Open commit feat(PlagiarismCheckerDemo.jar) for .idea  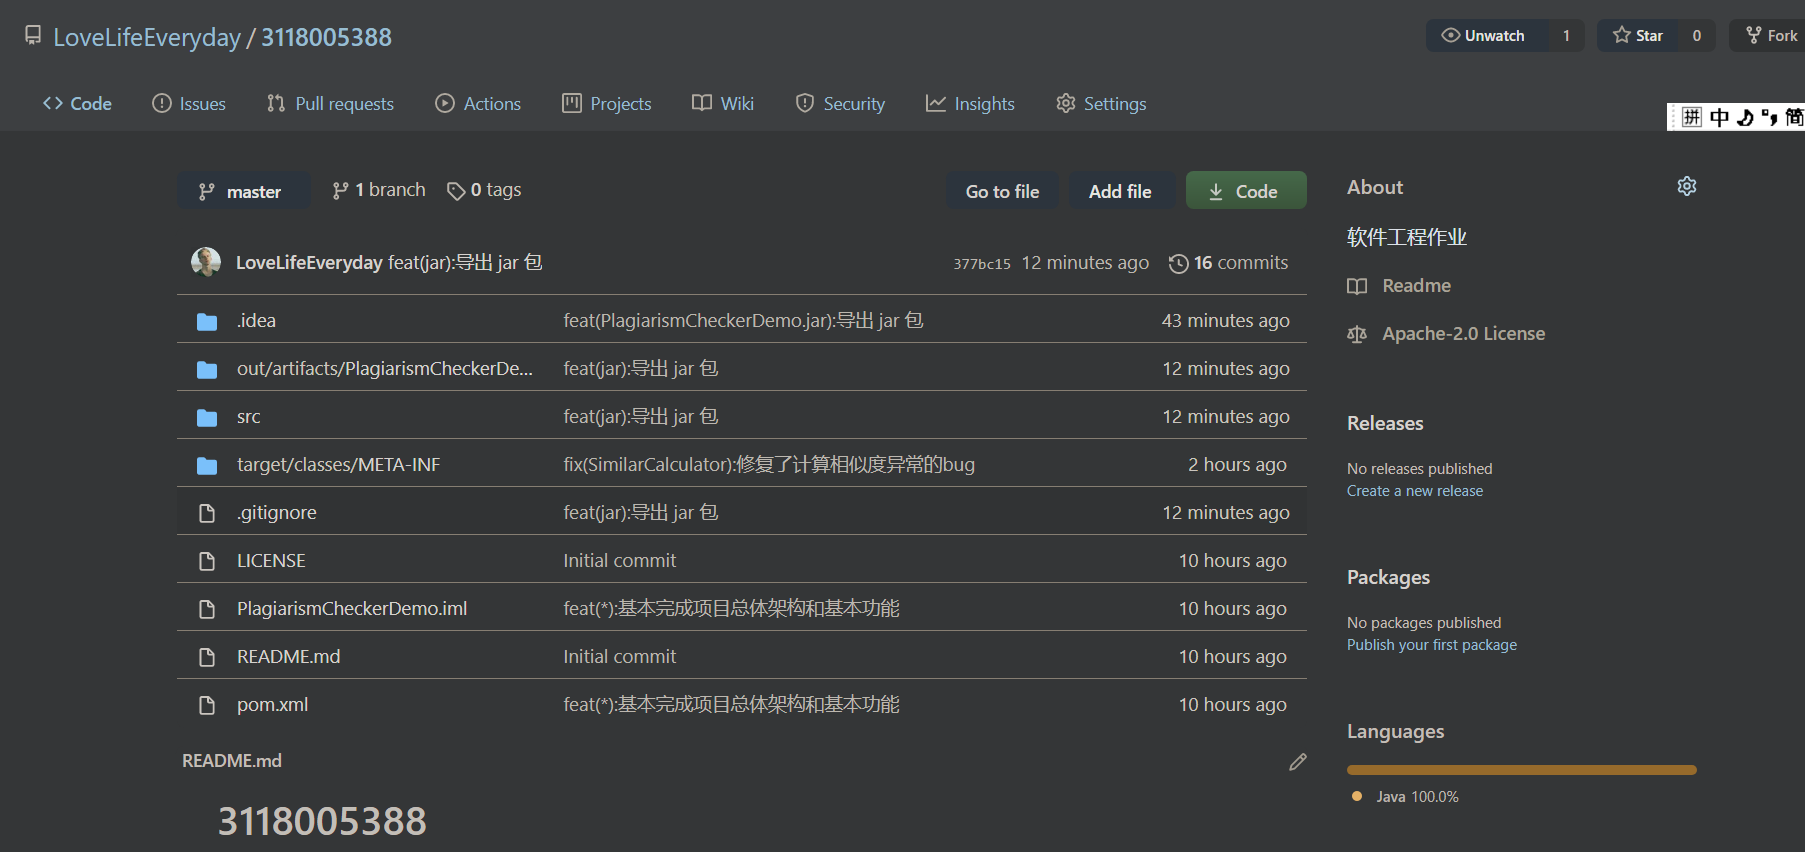(x=743, y=320)
